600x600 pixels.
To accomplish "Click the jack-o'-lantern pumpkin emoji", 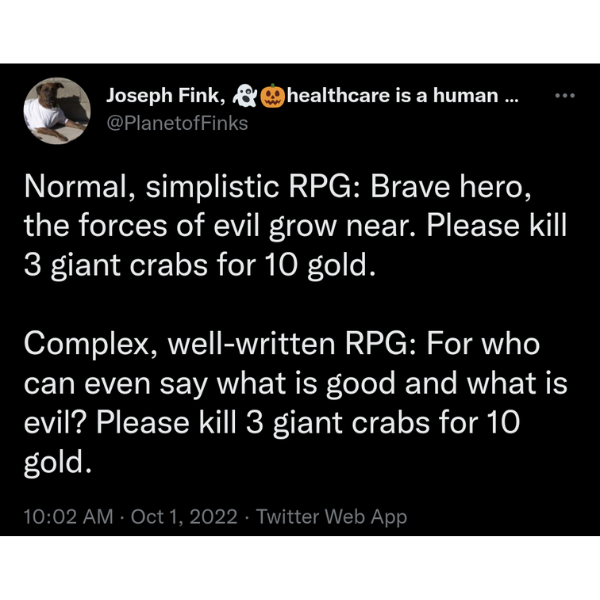I will coord(272,96).
